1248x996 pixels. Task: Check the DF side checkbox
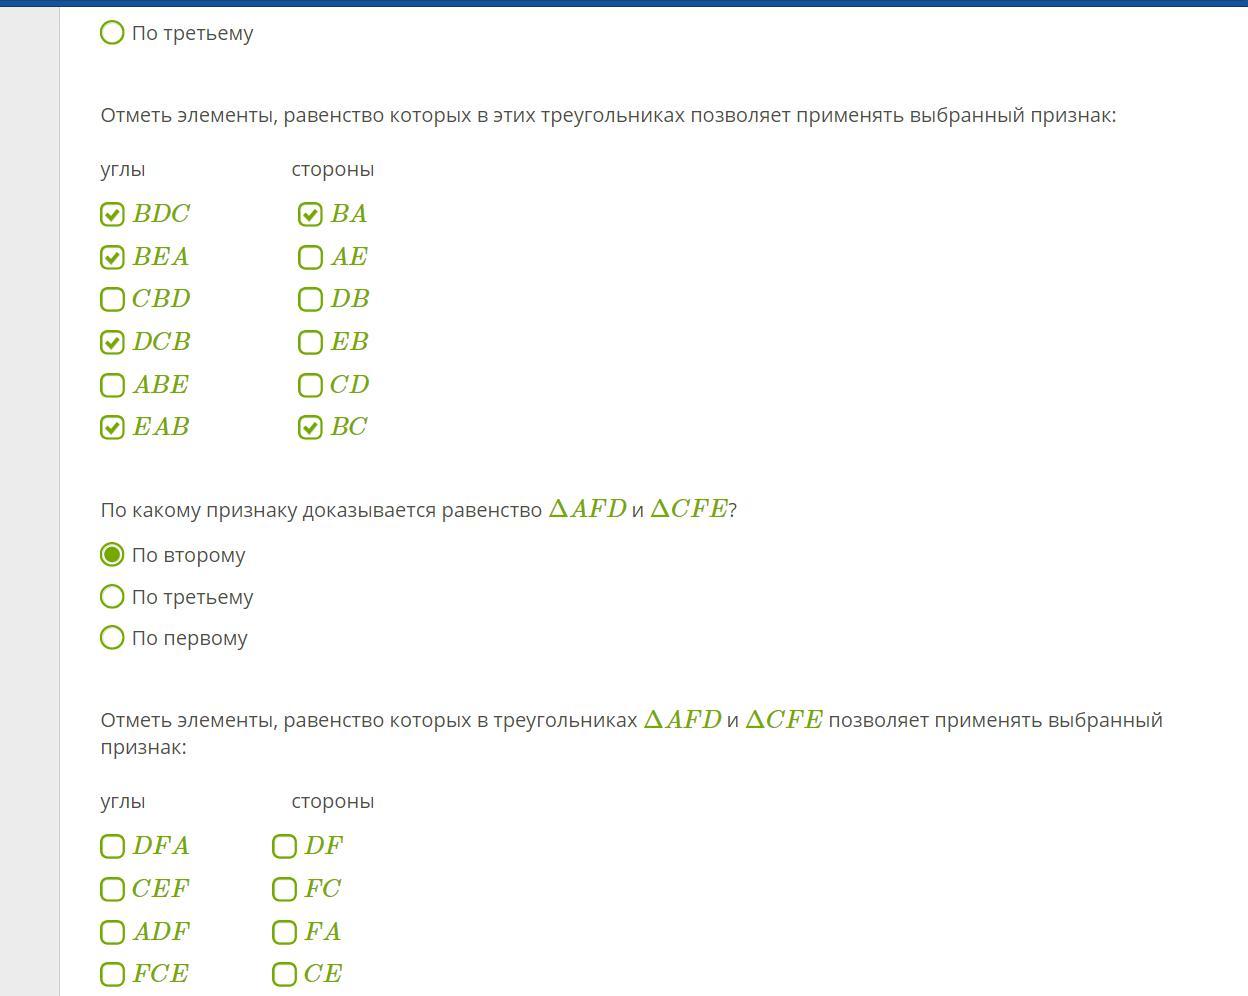284,846
